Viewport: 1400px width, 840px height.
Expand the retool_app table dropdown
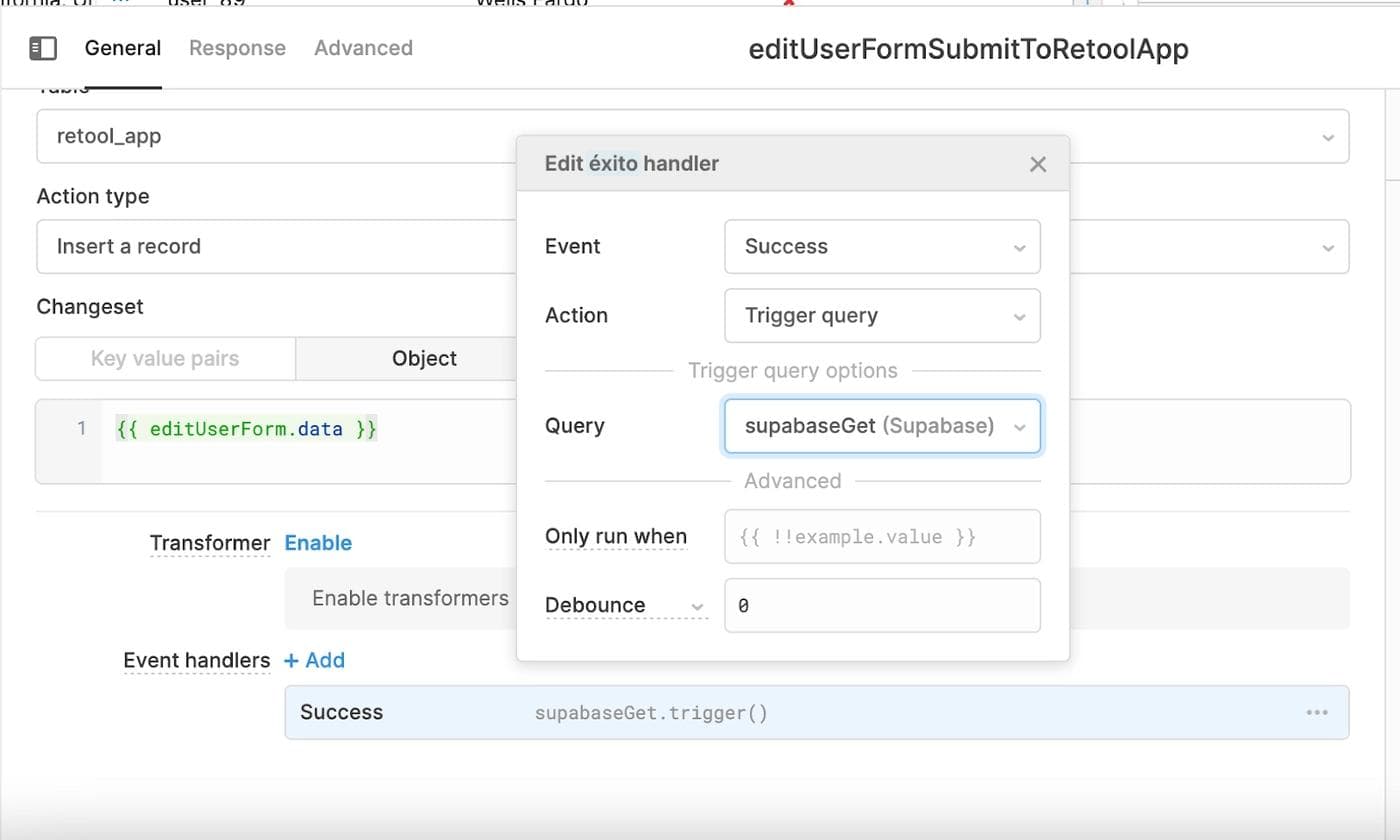[1326, 137]
